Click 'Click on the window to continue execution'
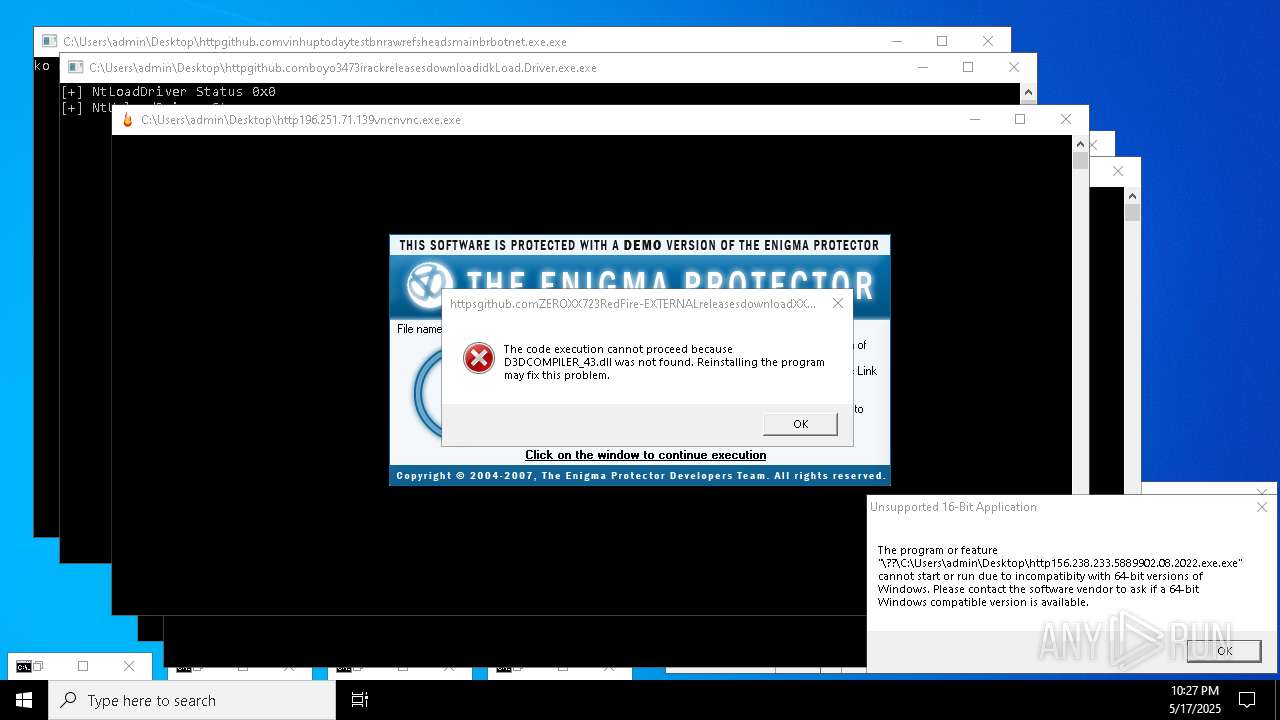The image size is (1280, 720). pos(646,455)
